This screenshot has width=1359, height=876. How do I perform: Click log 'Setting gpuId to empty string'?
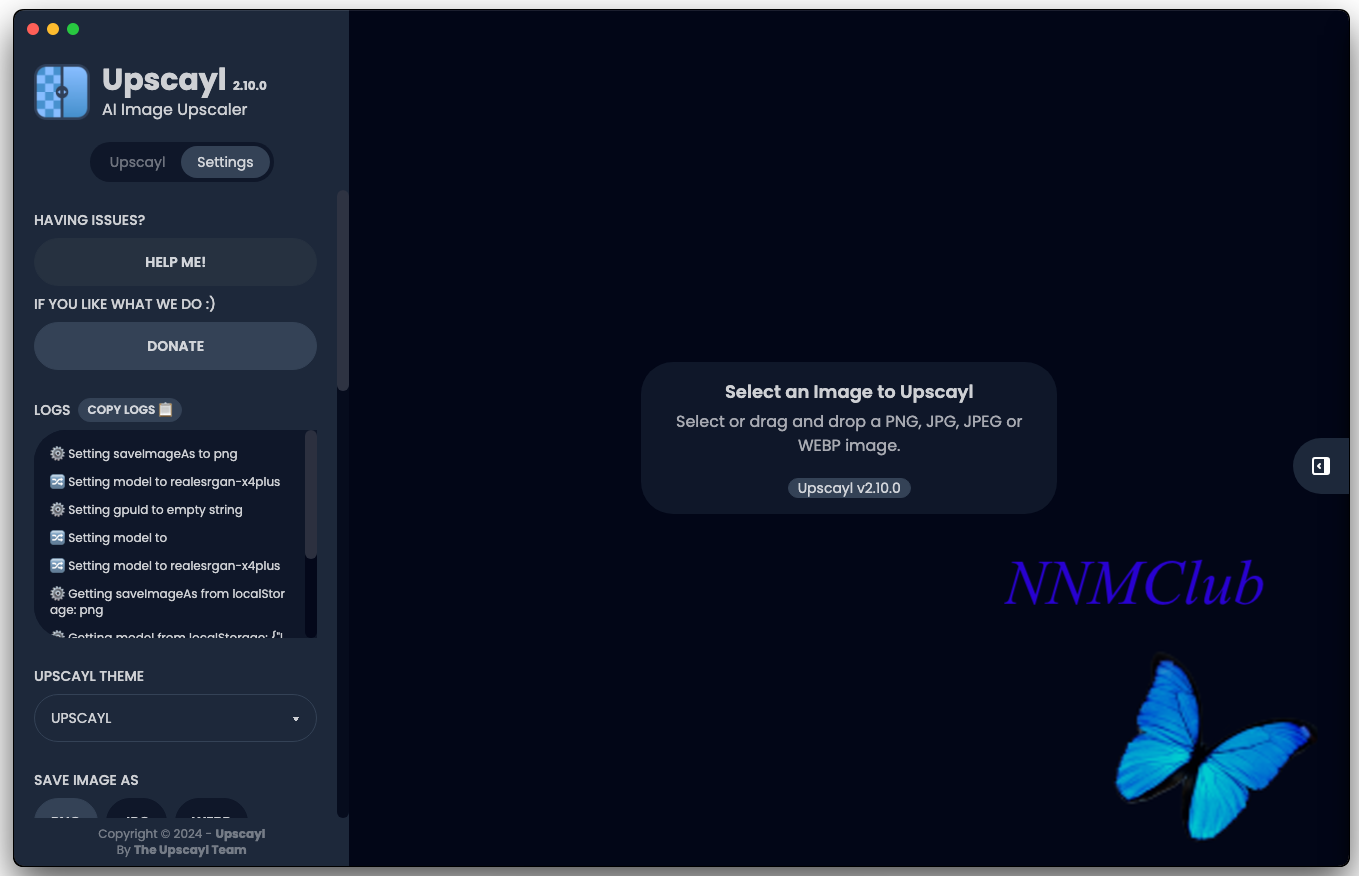(x=146, y=509)
